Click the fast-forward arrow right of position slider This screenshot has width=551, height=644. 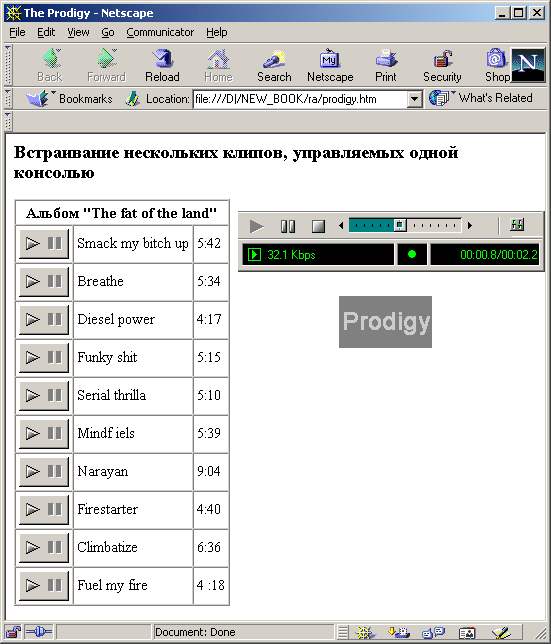(x=470, y=225)
